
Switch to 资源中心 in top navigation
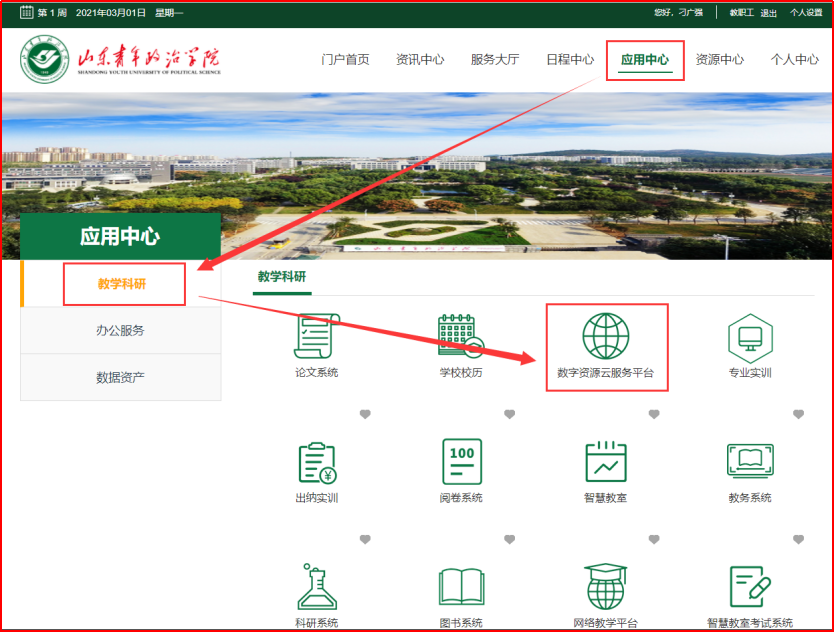coord(719,60)
